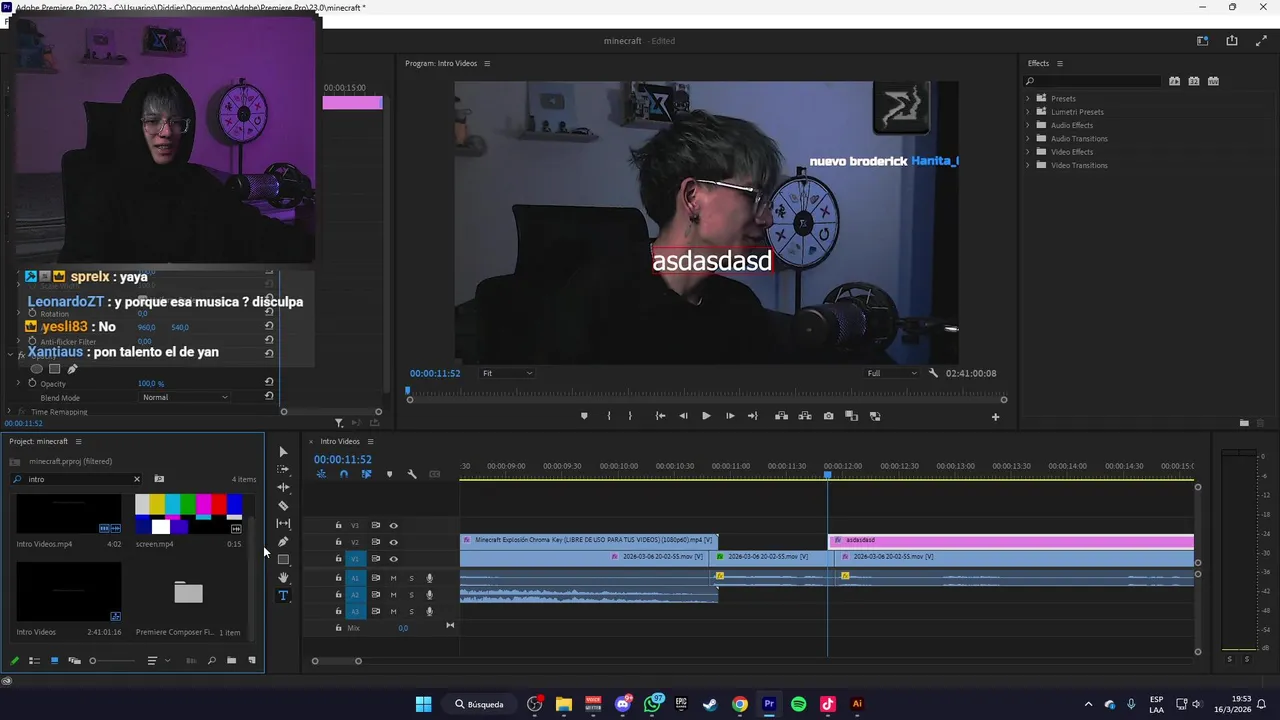This screenshot has width=1280, height=720.
Task: Expand Audio Effects folder
Action: [1027, 125]
